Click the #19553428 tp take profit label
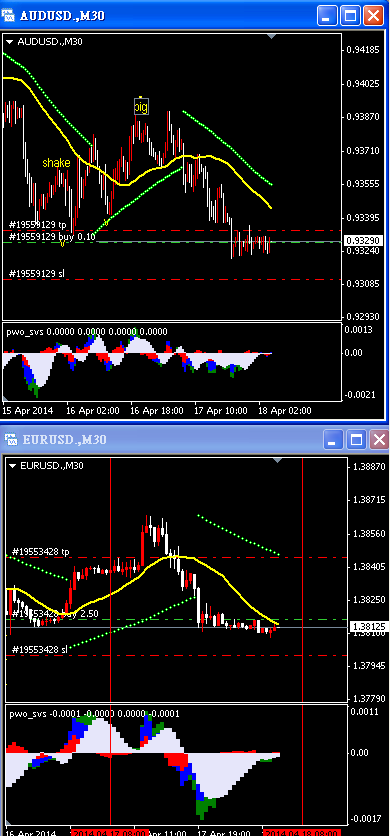 coord(41,551)
